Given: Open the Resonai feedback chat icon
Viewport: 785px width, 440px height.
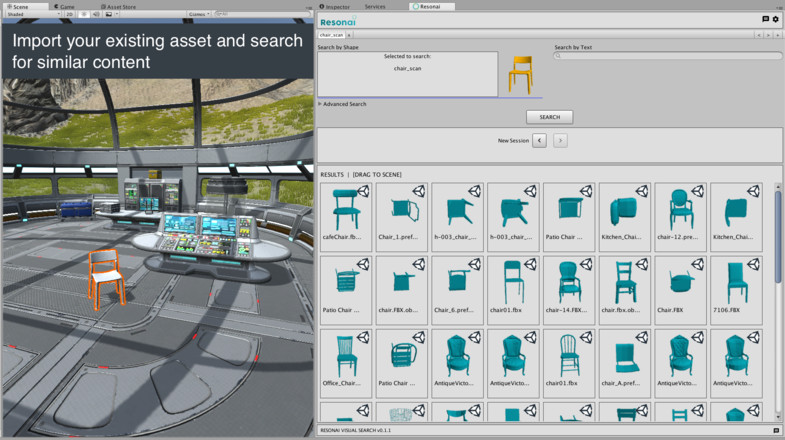Looking at the screenshot, I should 765,19.
